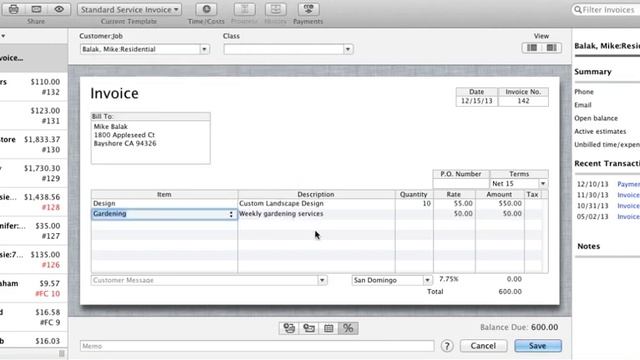
Task: Click the Memo input field
Action: (257, 346)
